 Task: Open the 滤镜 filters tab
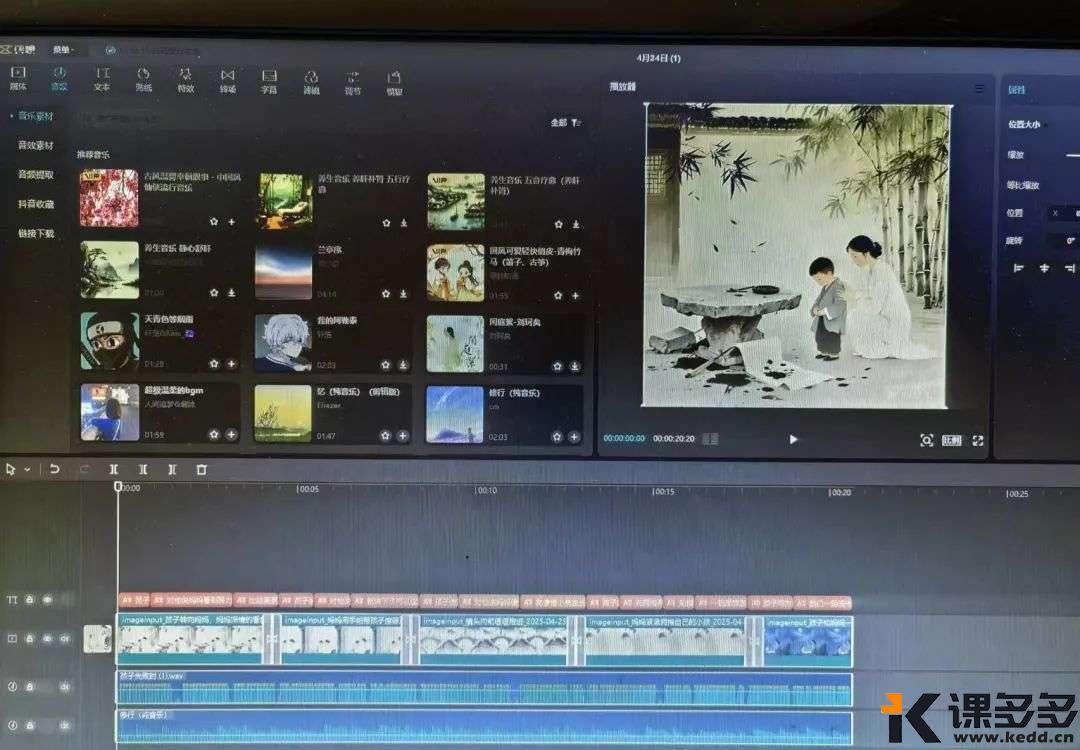coord(311,83)
